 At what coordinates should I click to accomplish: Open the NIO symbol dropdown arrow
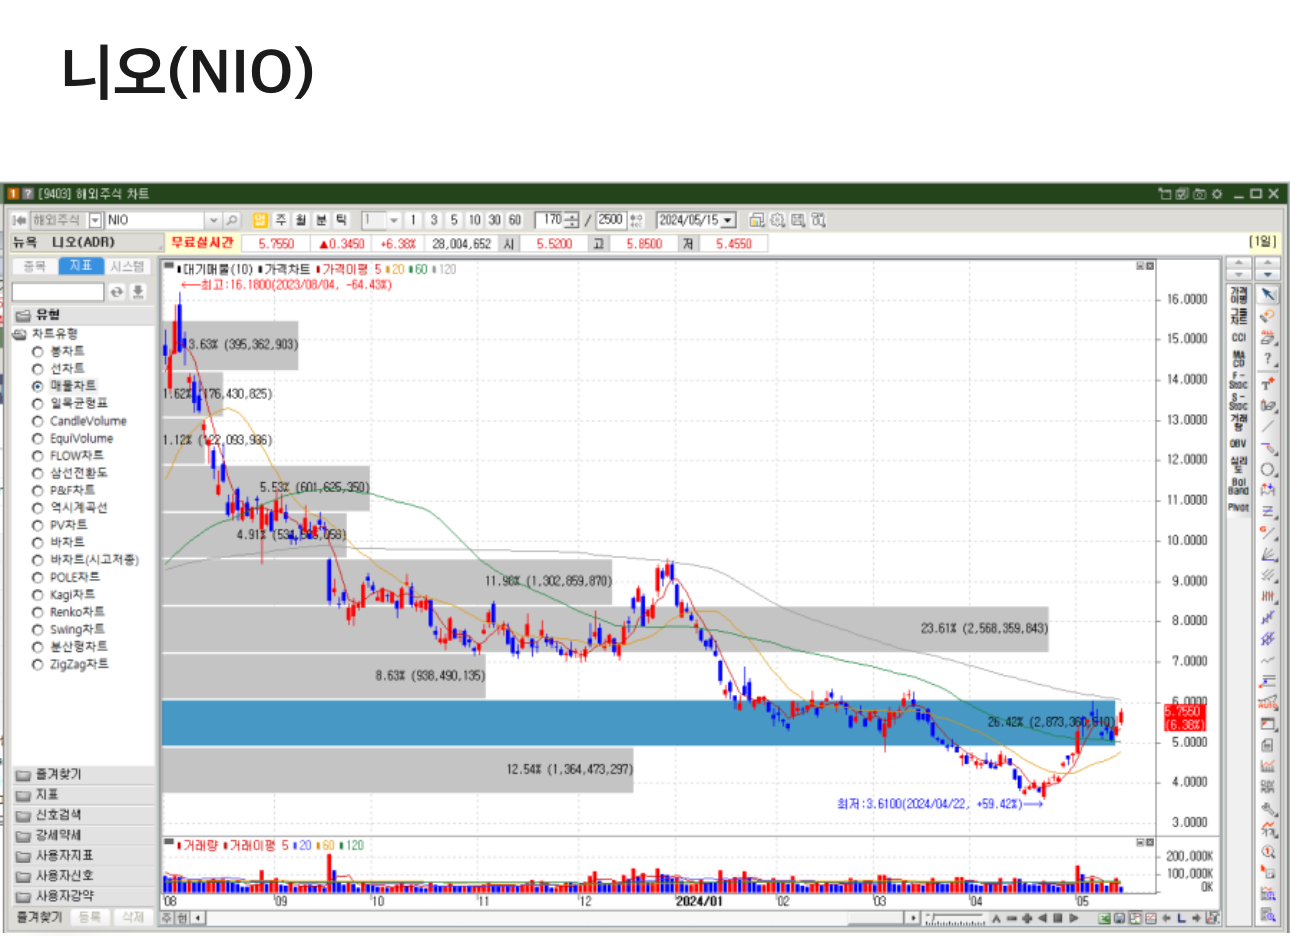[213, 220]
